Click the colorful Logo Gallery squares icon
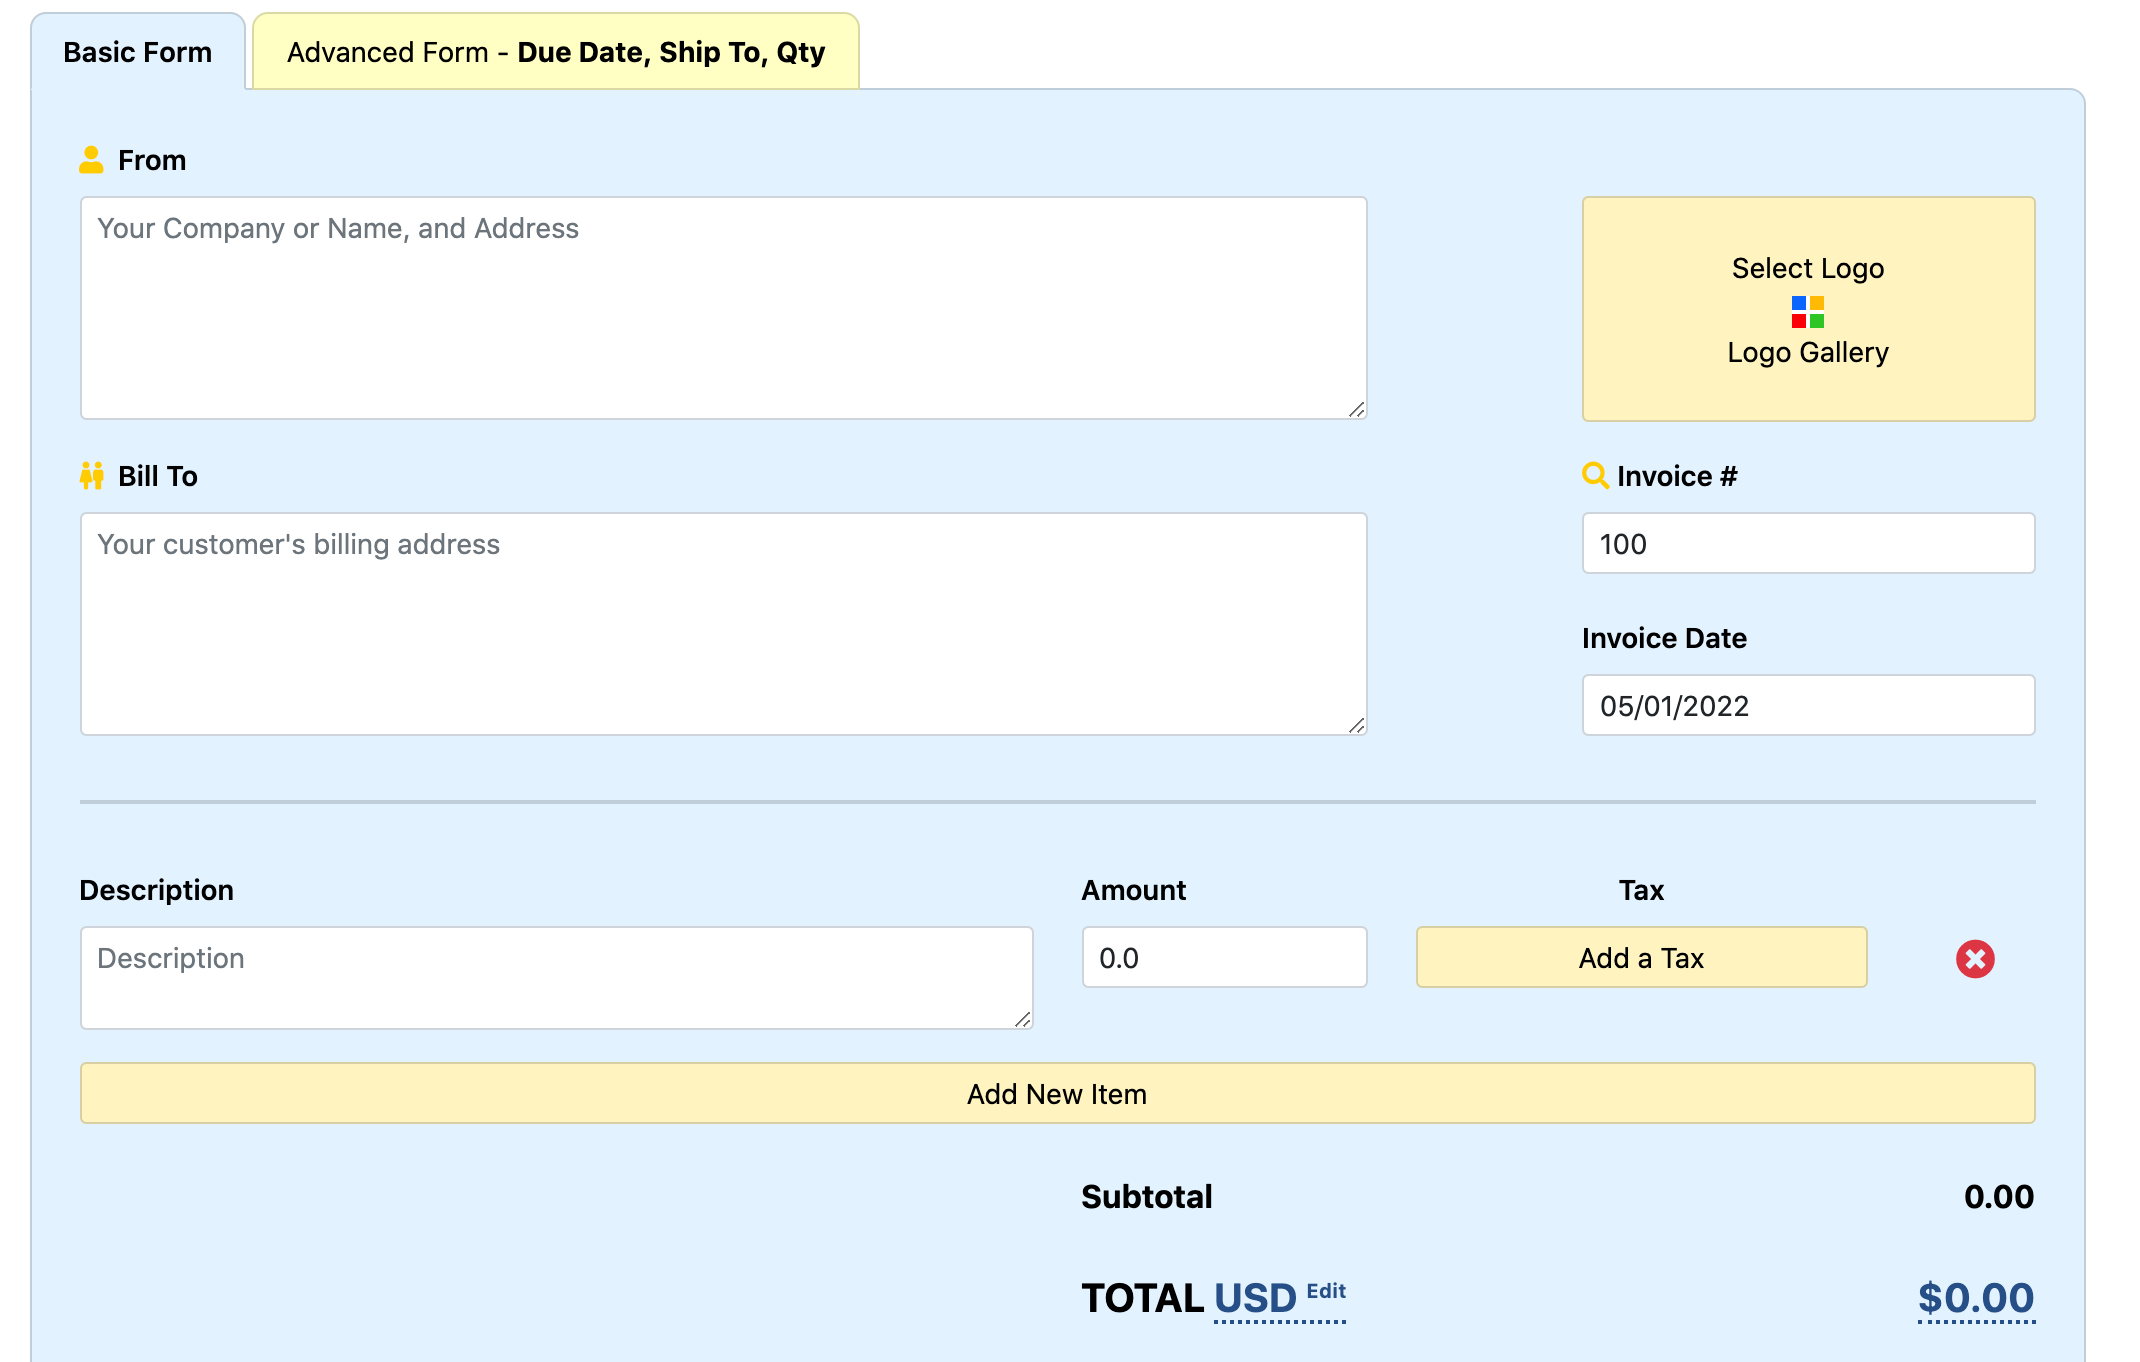The height and width of the screenshot is (1362, 2140). pos(1807,311)
